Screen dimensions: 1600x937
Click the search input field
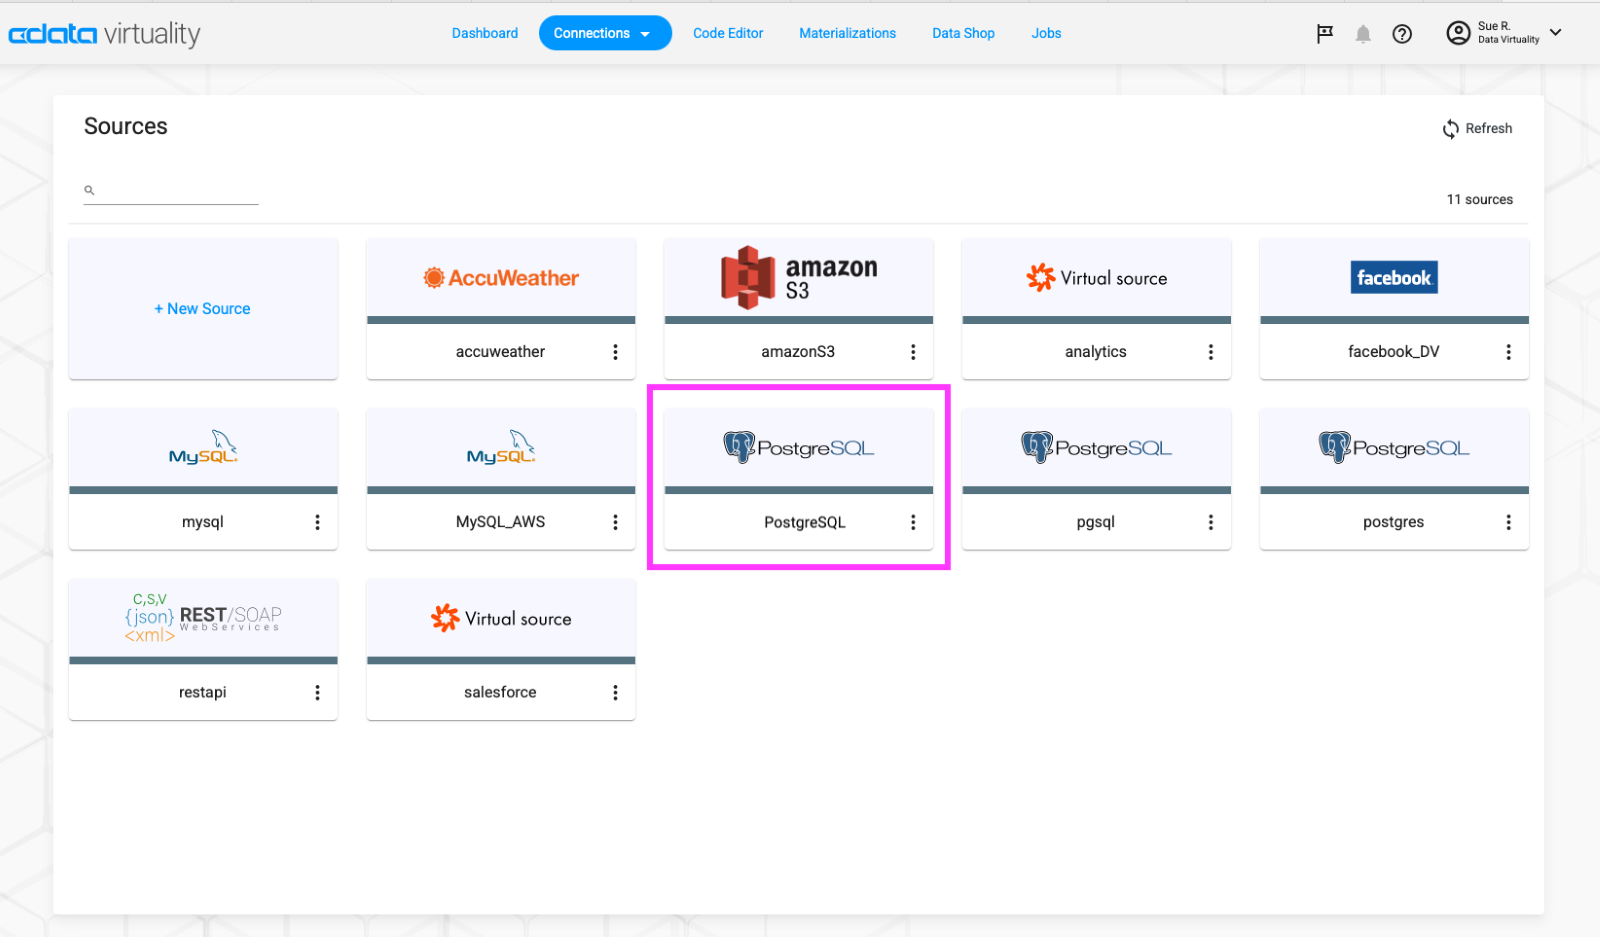click(x=170, y=192)
